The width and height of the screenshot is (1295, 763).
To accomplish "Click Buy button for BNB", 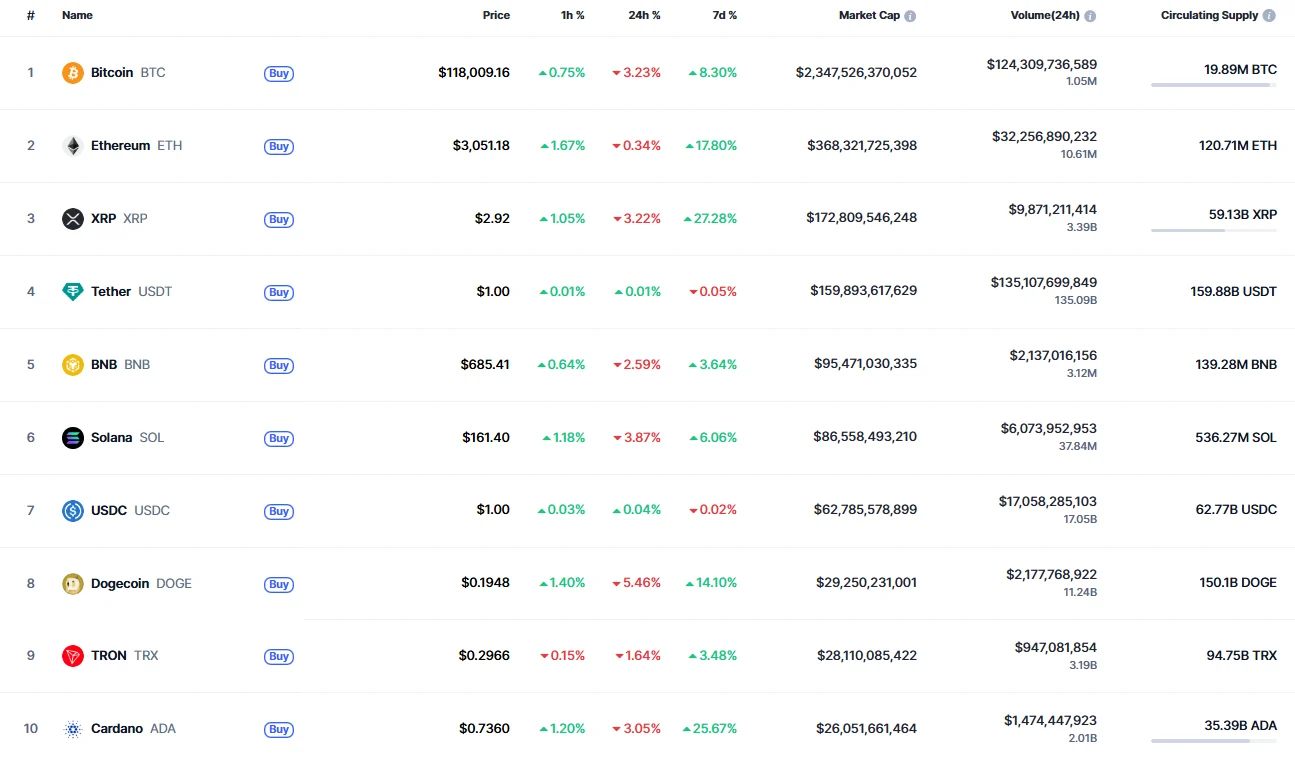I will coord(279,365).
